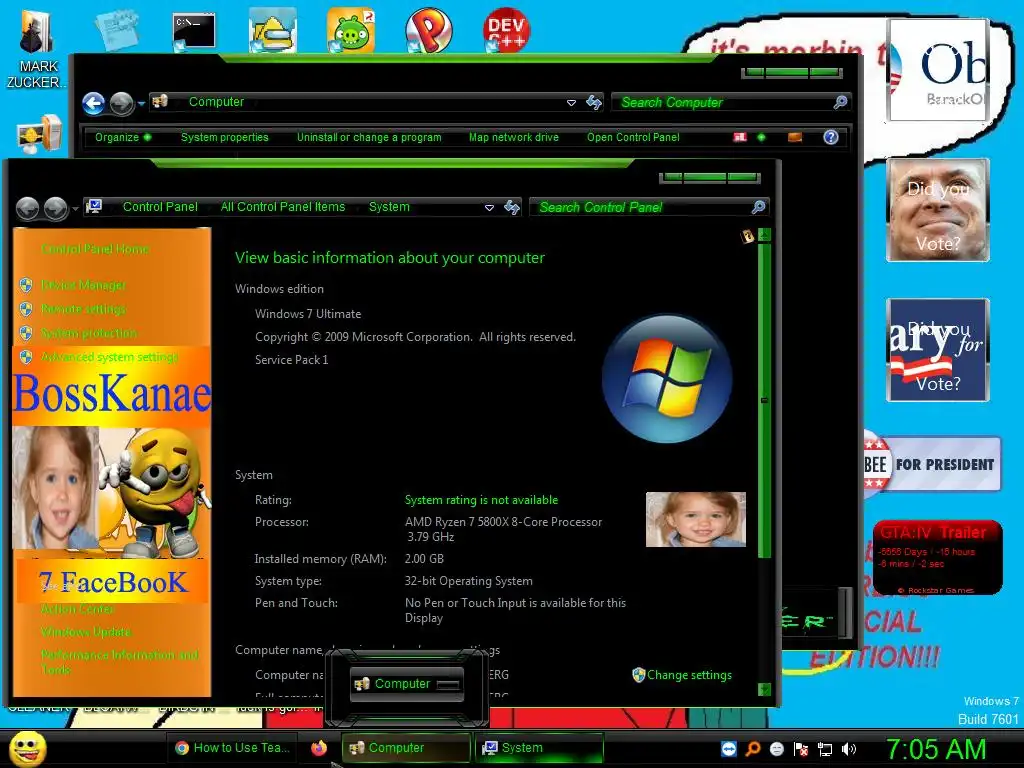Screen dimensions: 1024x768
Task: Launch the DEV C++ desktop shortcut
Action: click(506, 30)
